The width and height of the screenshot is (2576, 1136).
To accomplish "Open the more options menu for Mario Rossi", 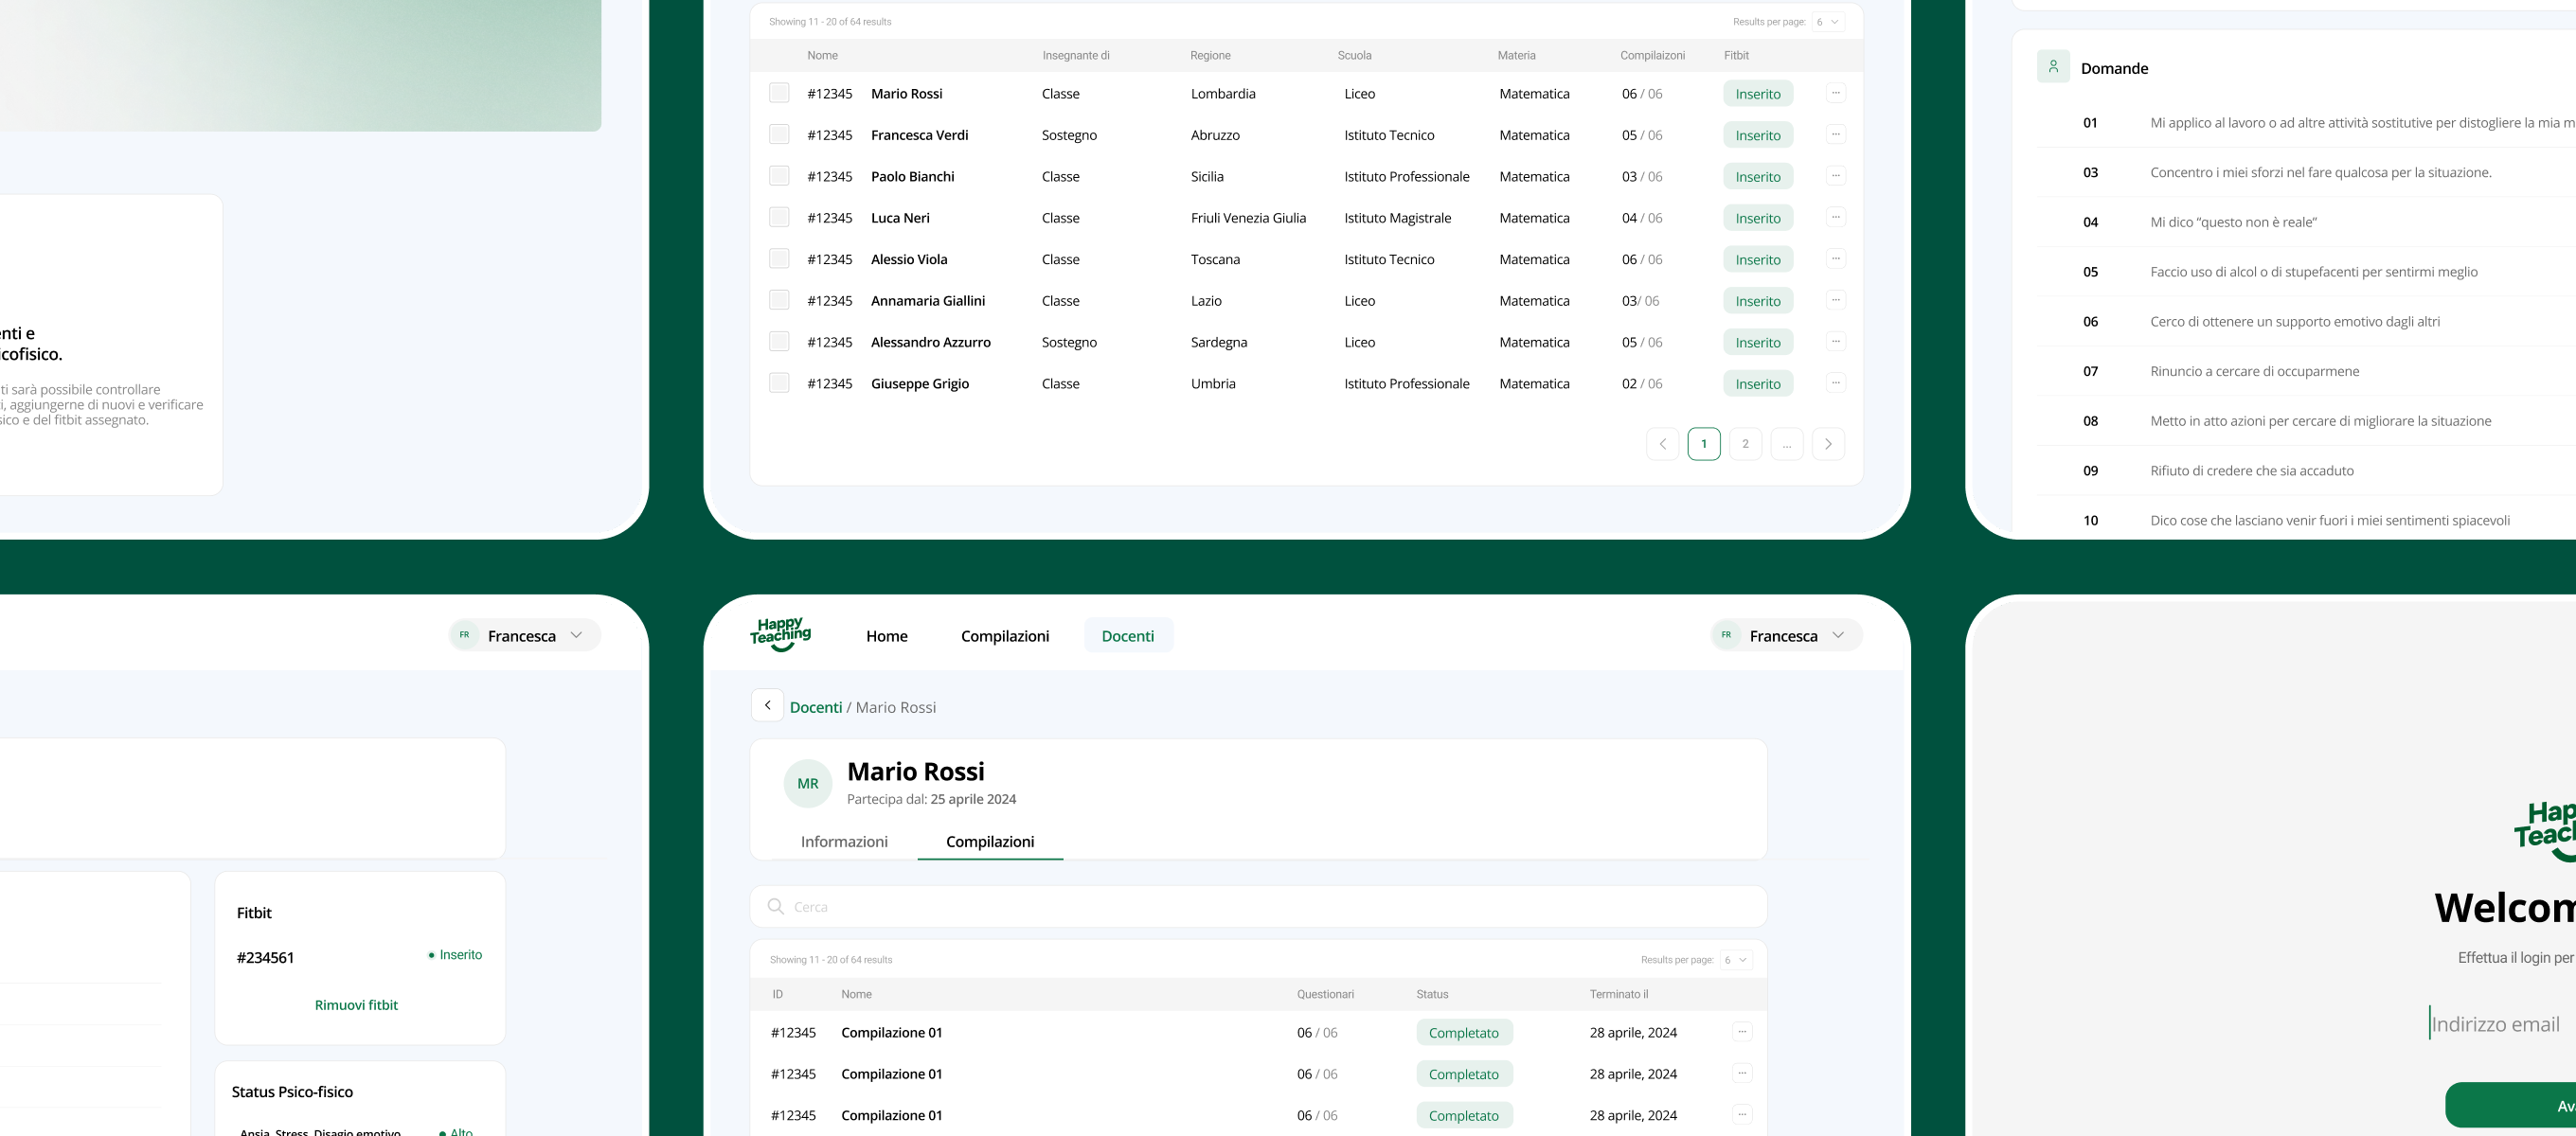I will [x=1835, y=93].
